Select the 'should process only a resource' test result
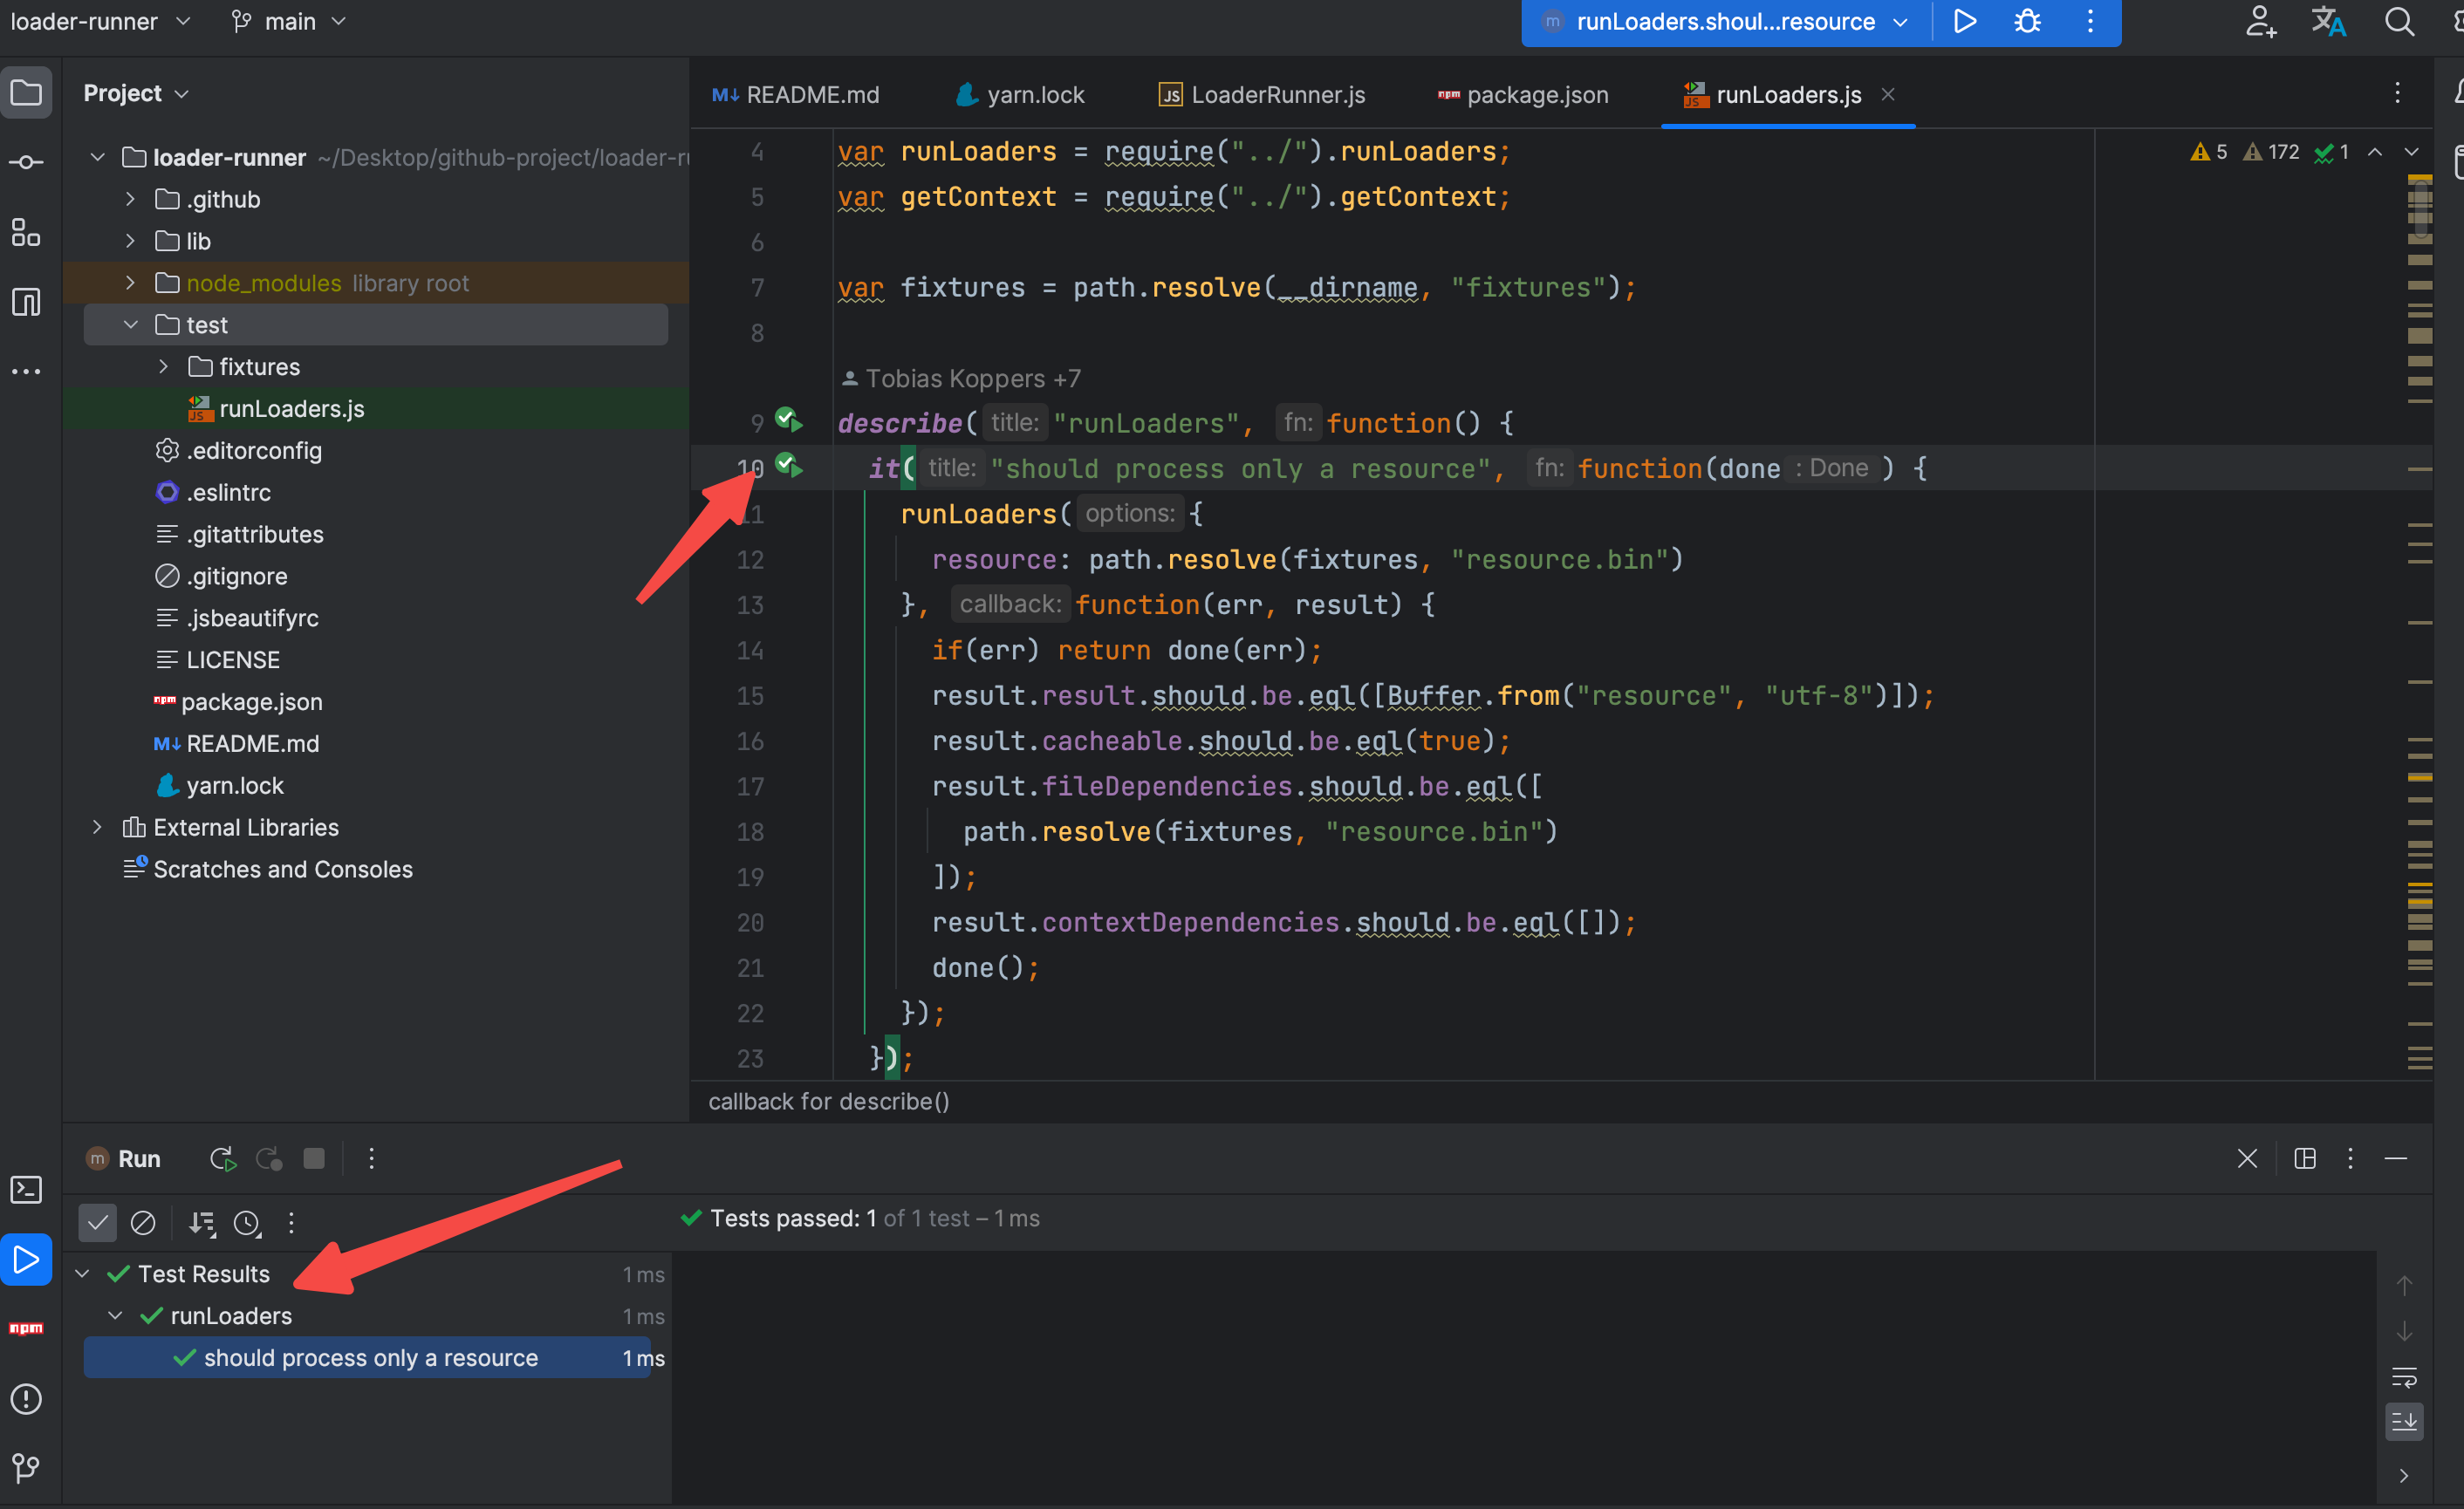Screen dimensions: 2464x1509 coord(370,1357)
